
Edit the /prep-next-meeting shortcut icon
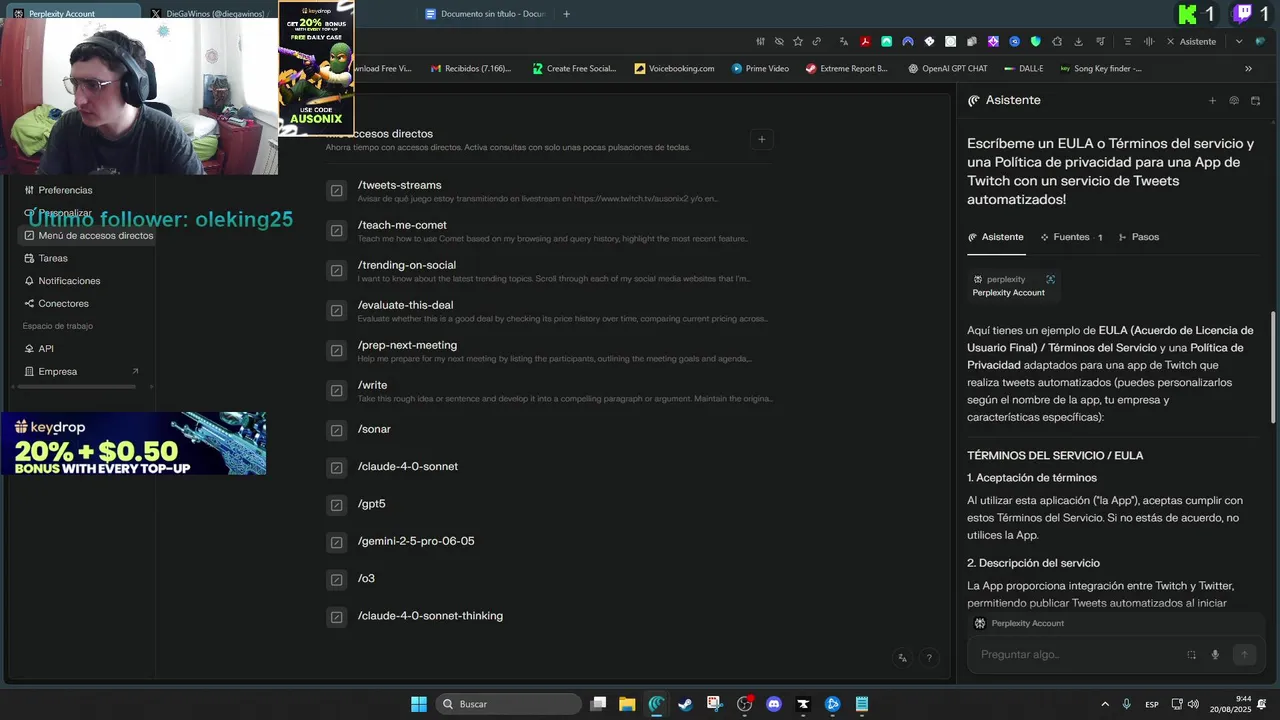coord(336,351)
